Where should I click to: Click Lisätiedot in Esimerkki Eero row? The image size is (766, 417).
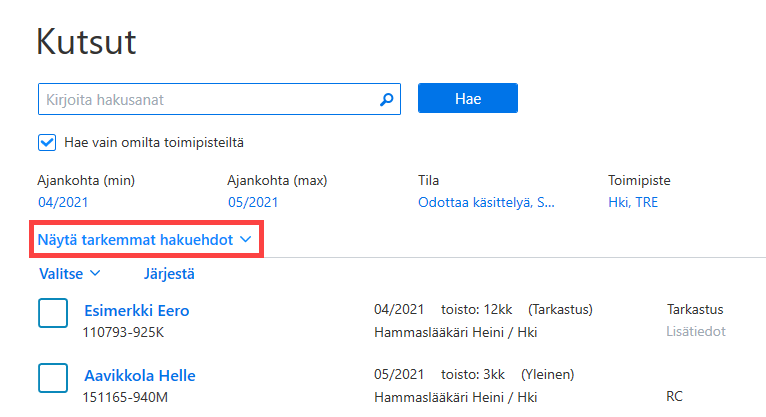click(x=696, y=332)
